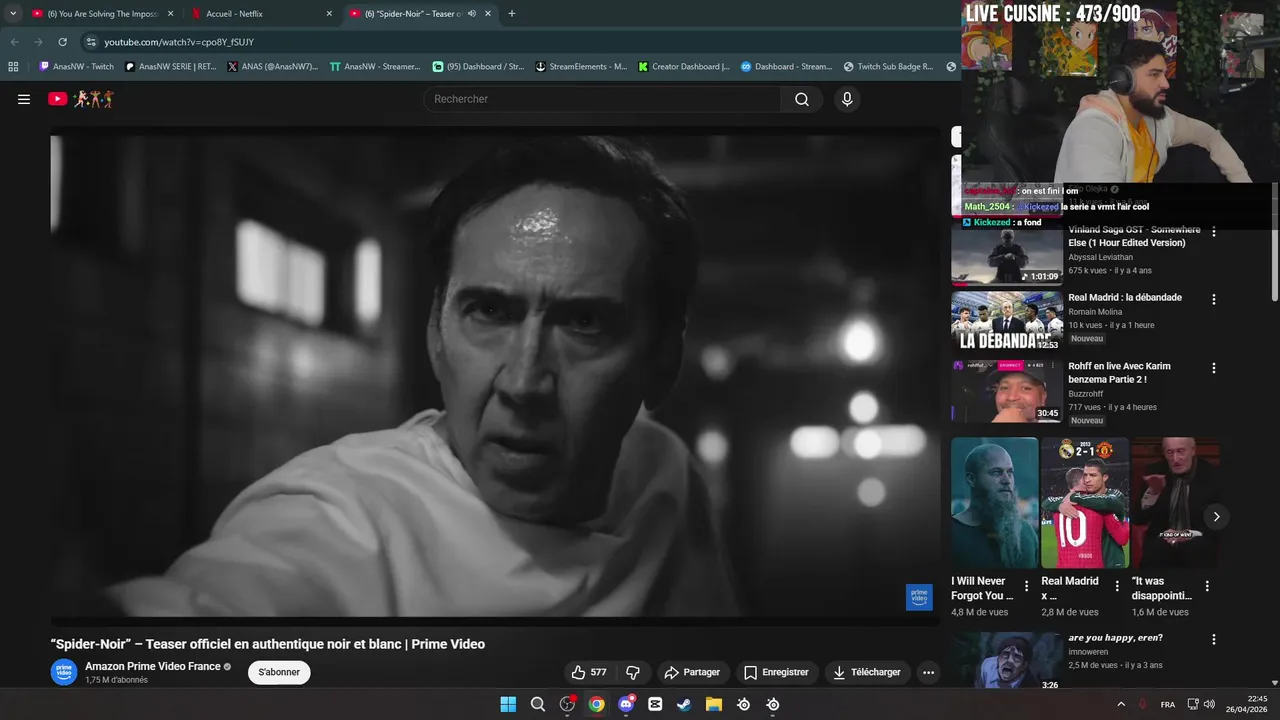Open options for the 'are you happy, eren?' video
Viewport: 1280px width, 720px height.
pos(1214,639)
